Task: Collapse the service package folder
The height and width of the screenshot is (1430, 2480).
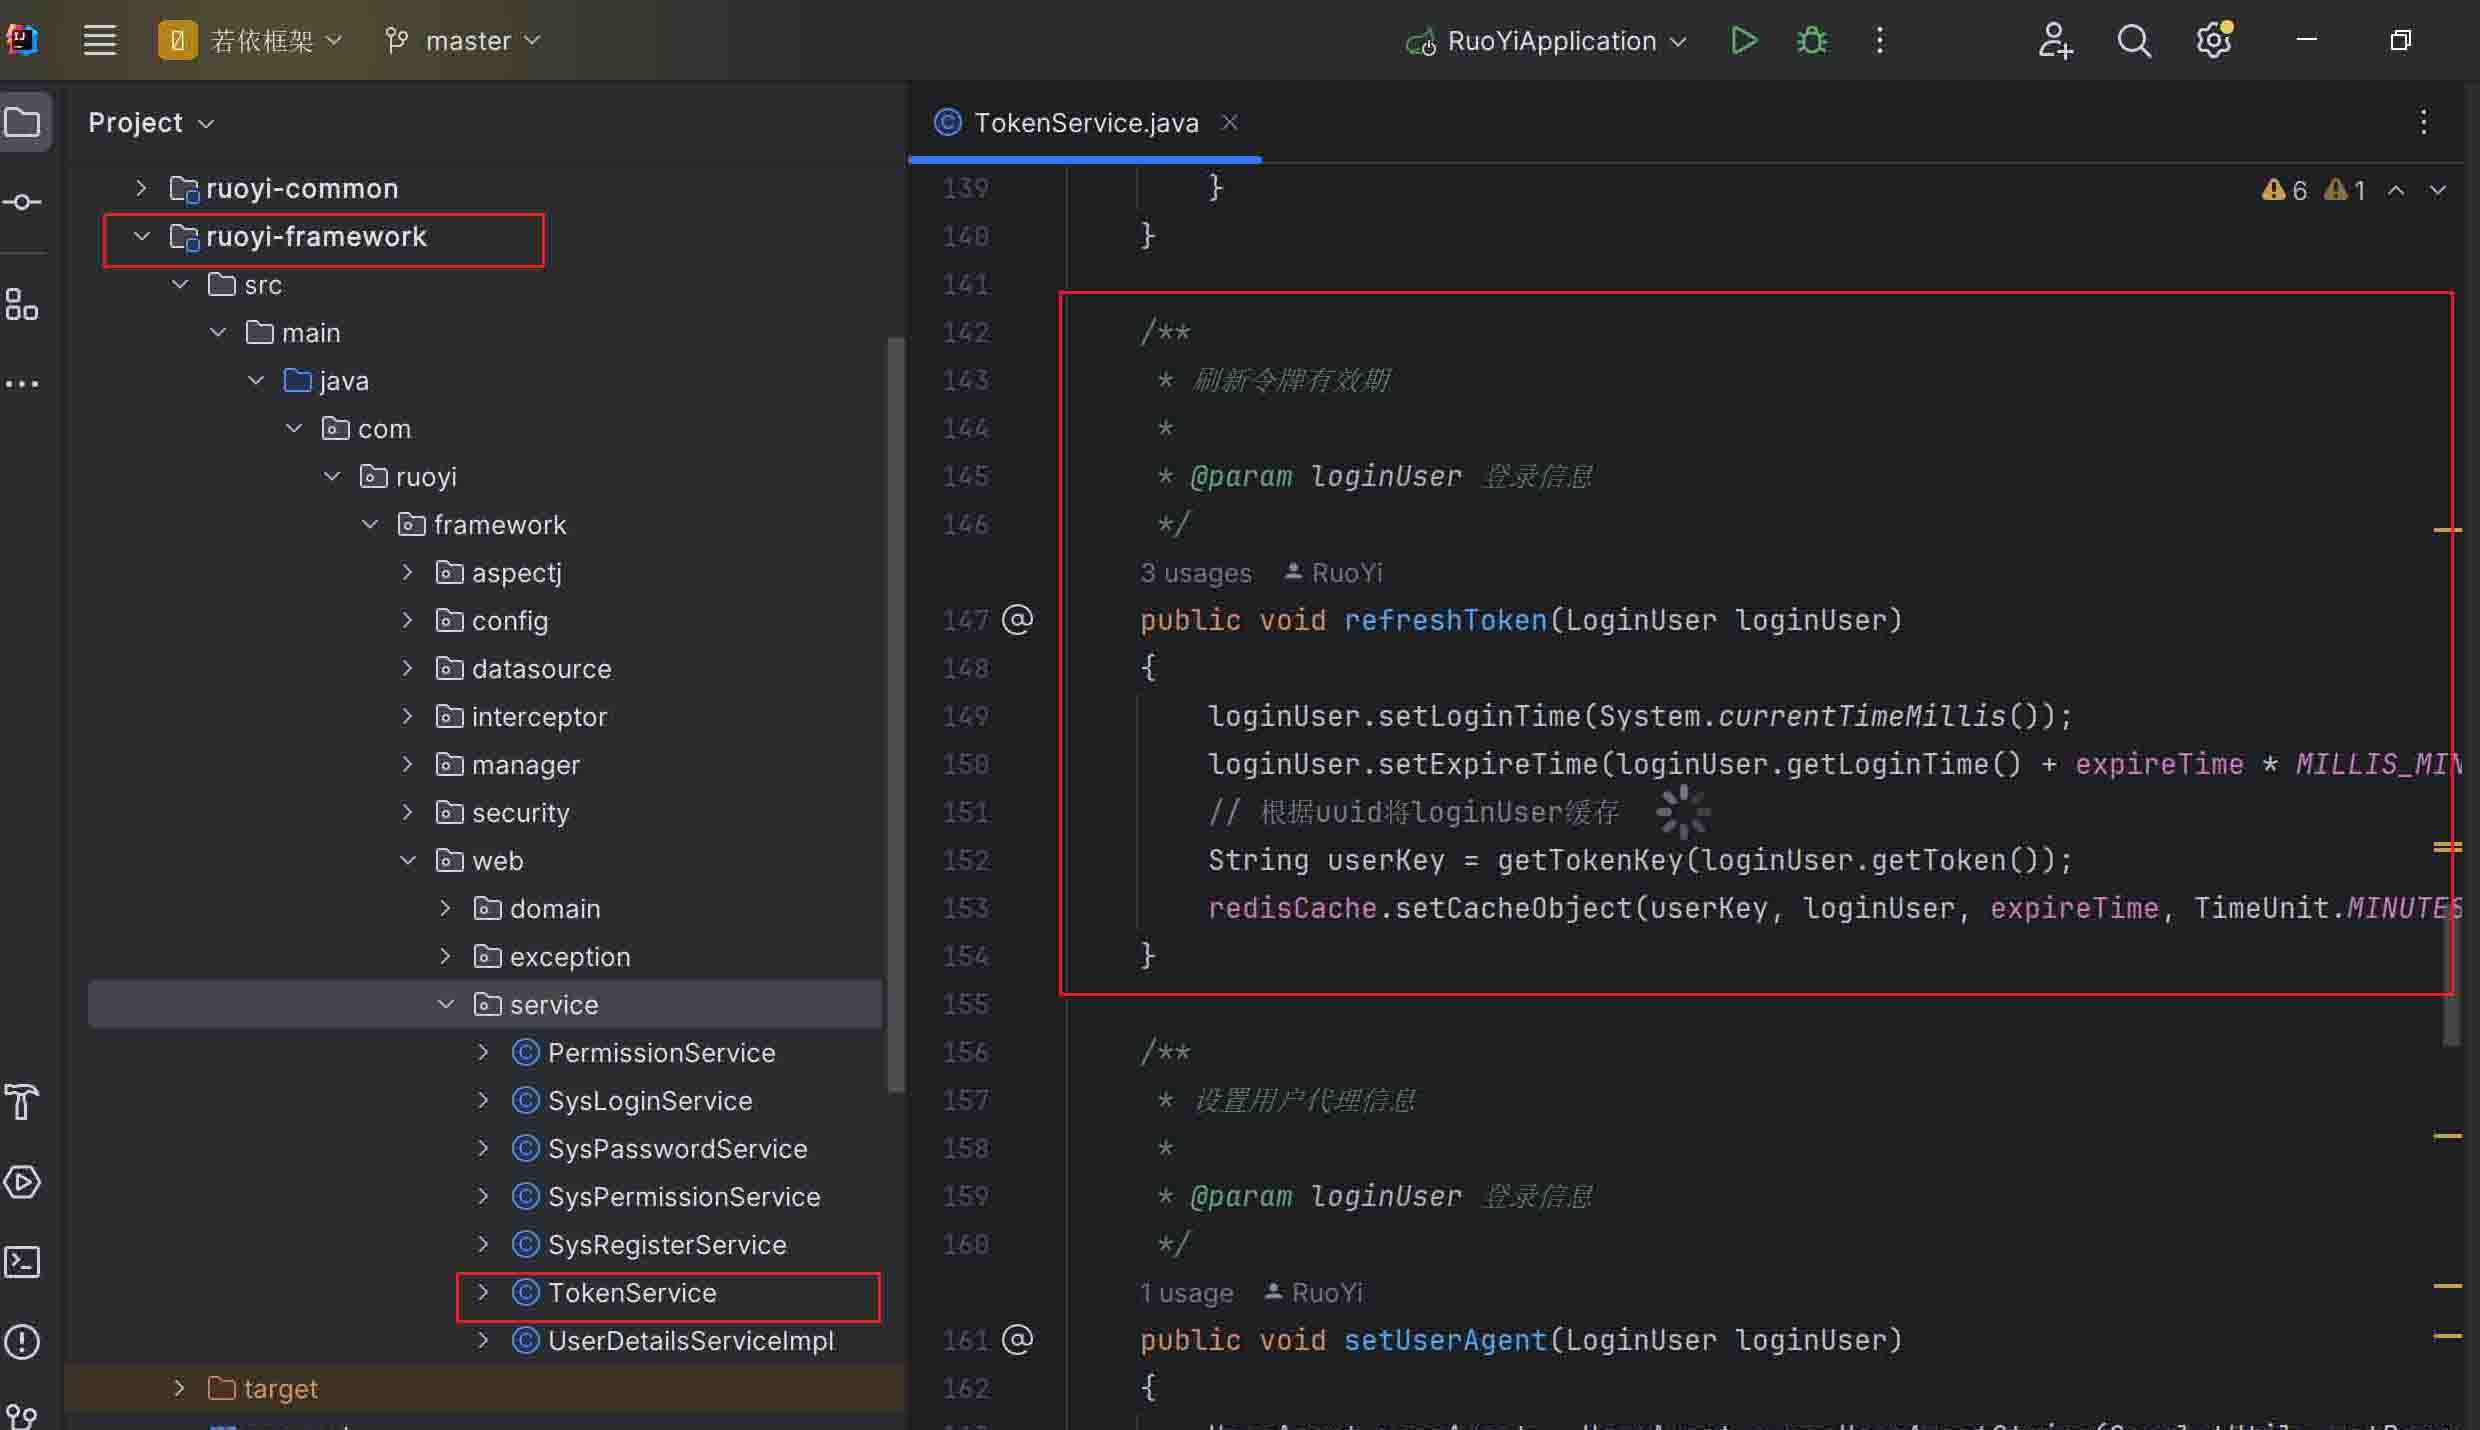Action: [446, 1004]
